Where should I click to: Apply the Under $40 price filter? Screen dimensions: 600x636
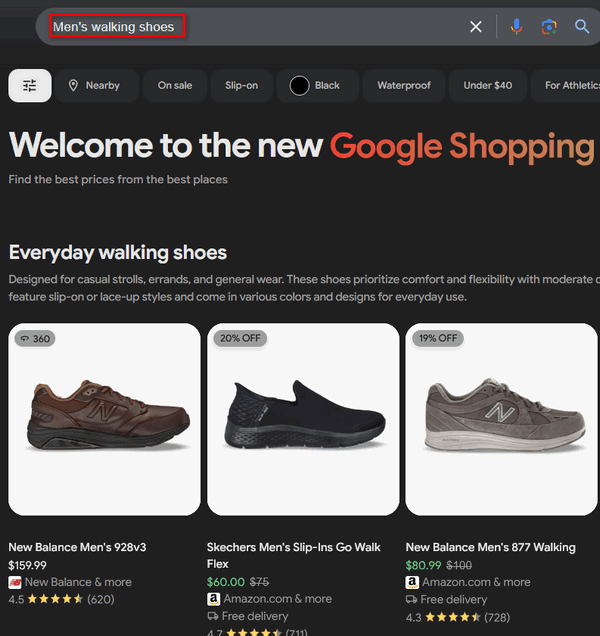pyautogui.click(x=487, y=86)
